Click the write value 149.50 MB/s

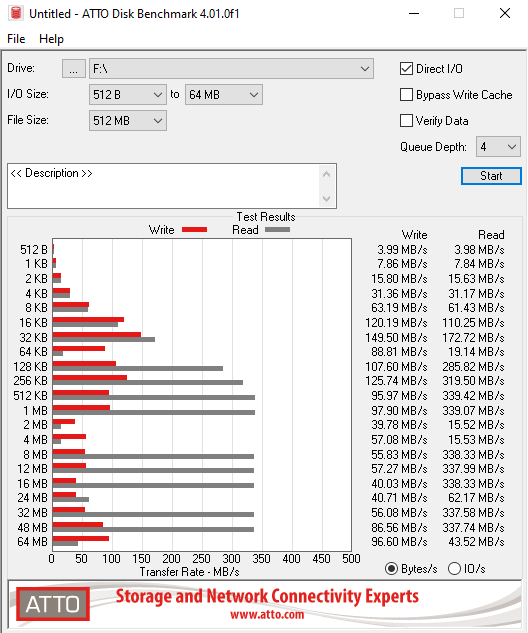point(396,337)
